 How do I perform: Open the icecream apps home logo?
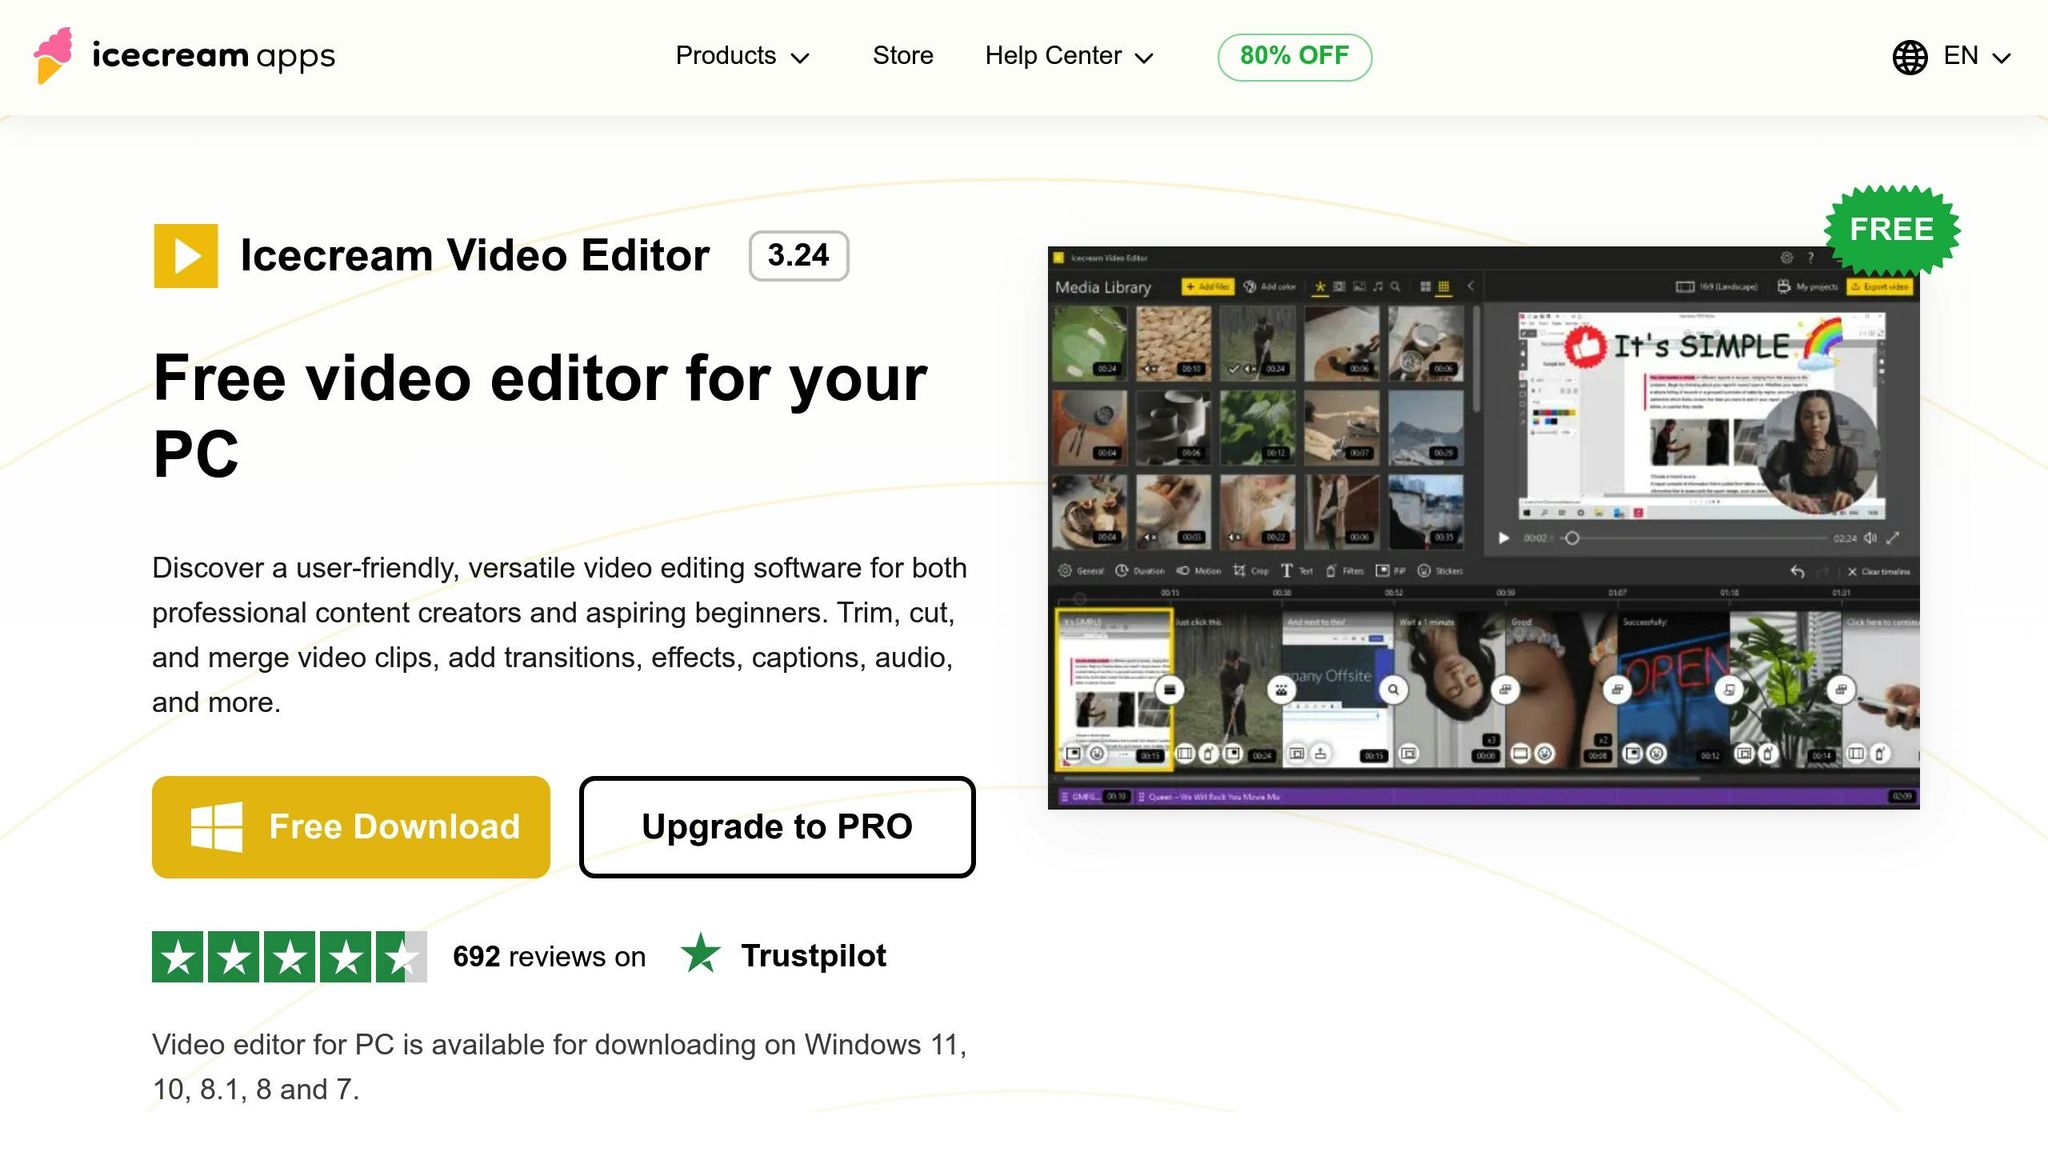(184, 55)
